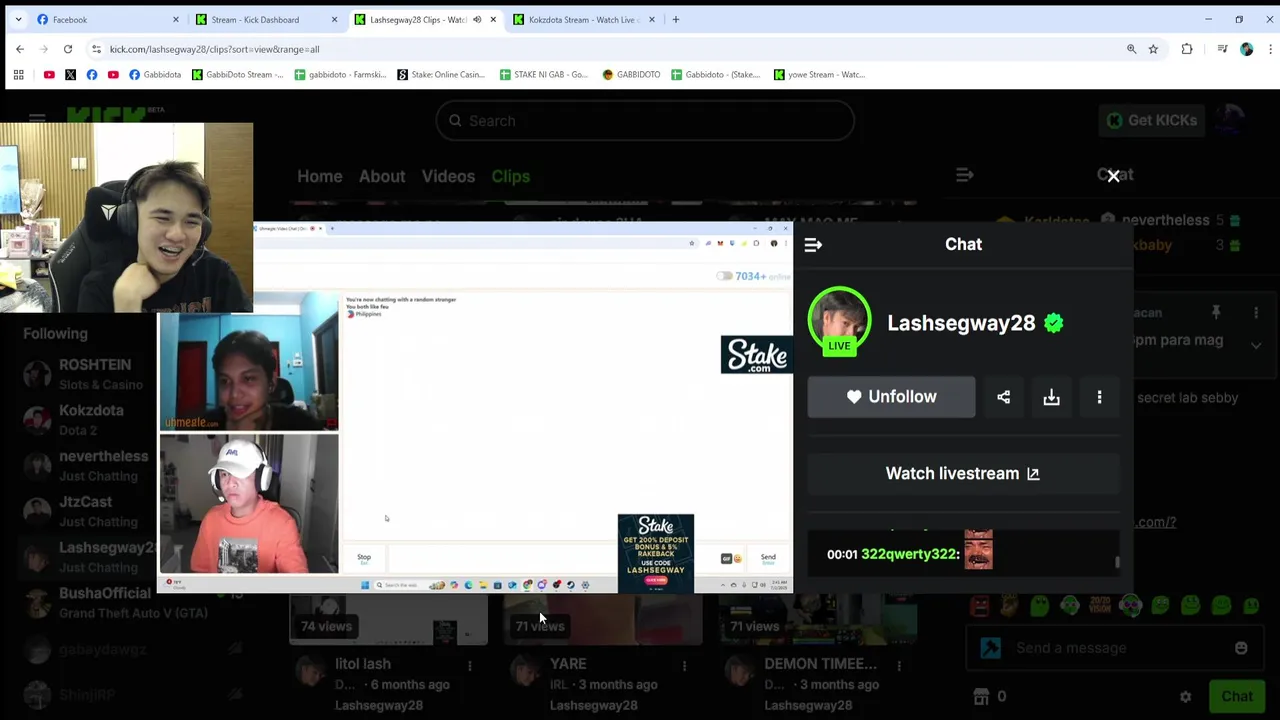The image size is (1280, 720).
Task: Click the Get KICKS button
Action: (x=1150, y=120)
